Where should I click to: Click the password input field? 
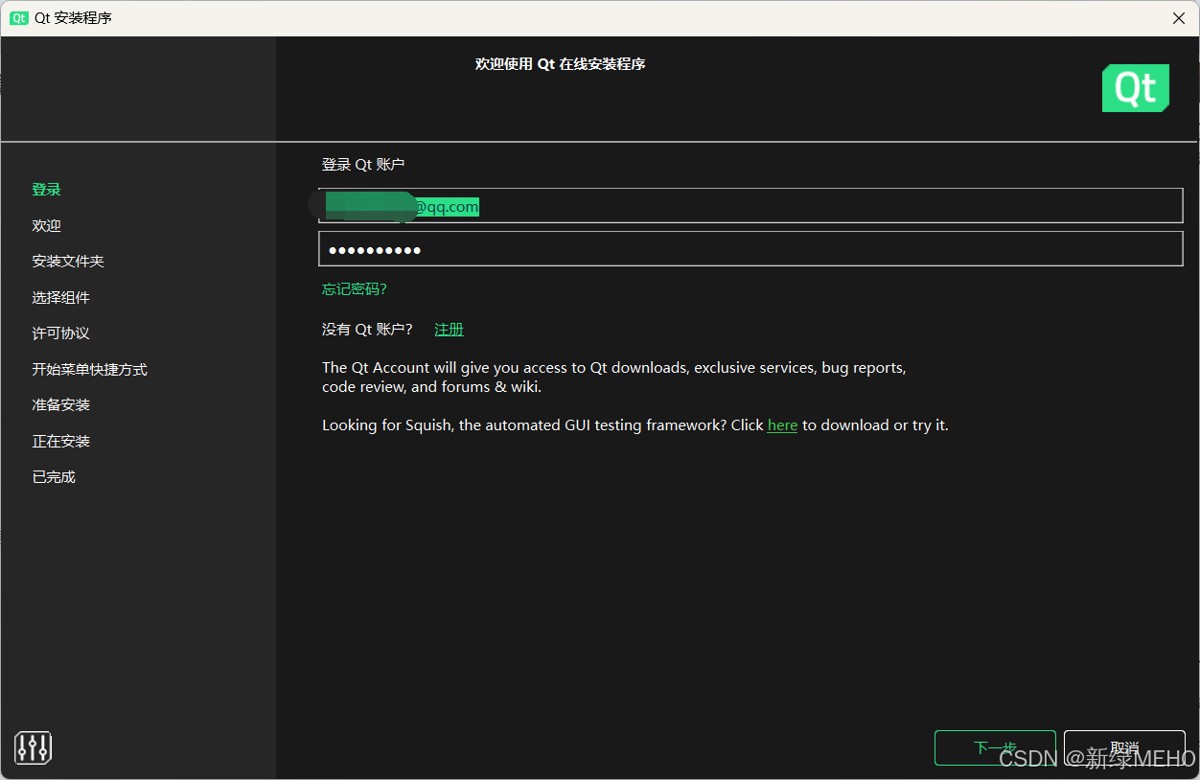click(x=750, y=249)
